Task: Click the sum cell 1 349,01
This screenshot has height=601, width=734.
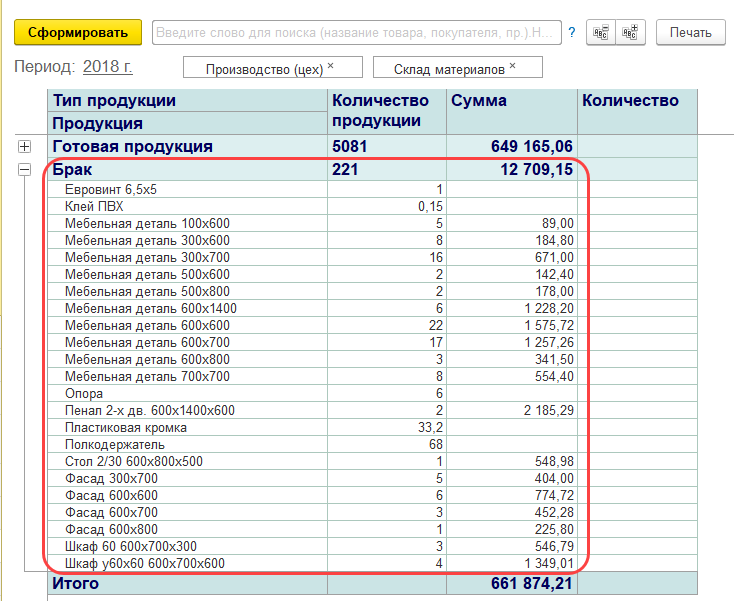Action: [549, 564]
